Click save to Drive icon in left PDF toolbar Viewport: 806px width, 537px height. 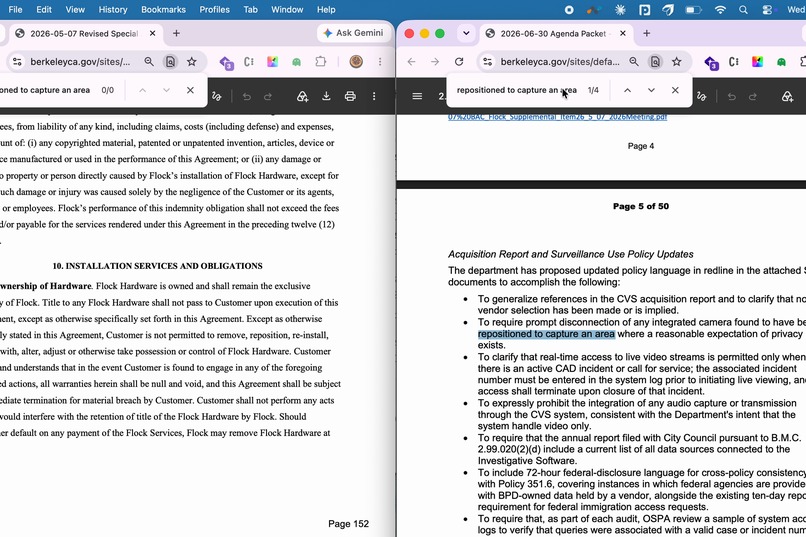[x=302, y=96]
